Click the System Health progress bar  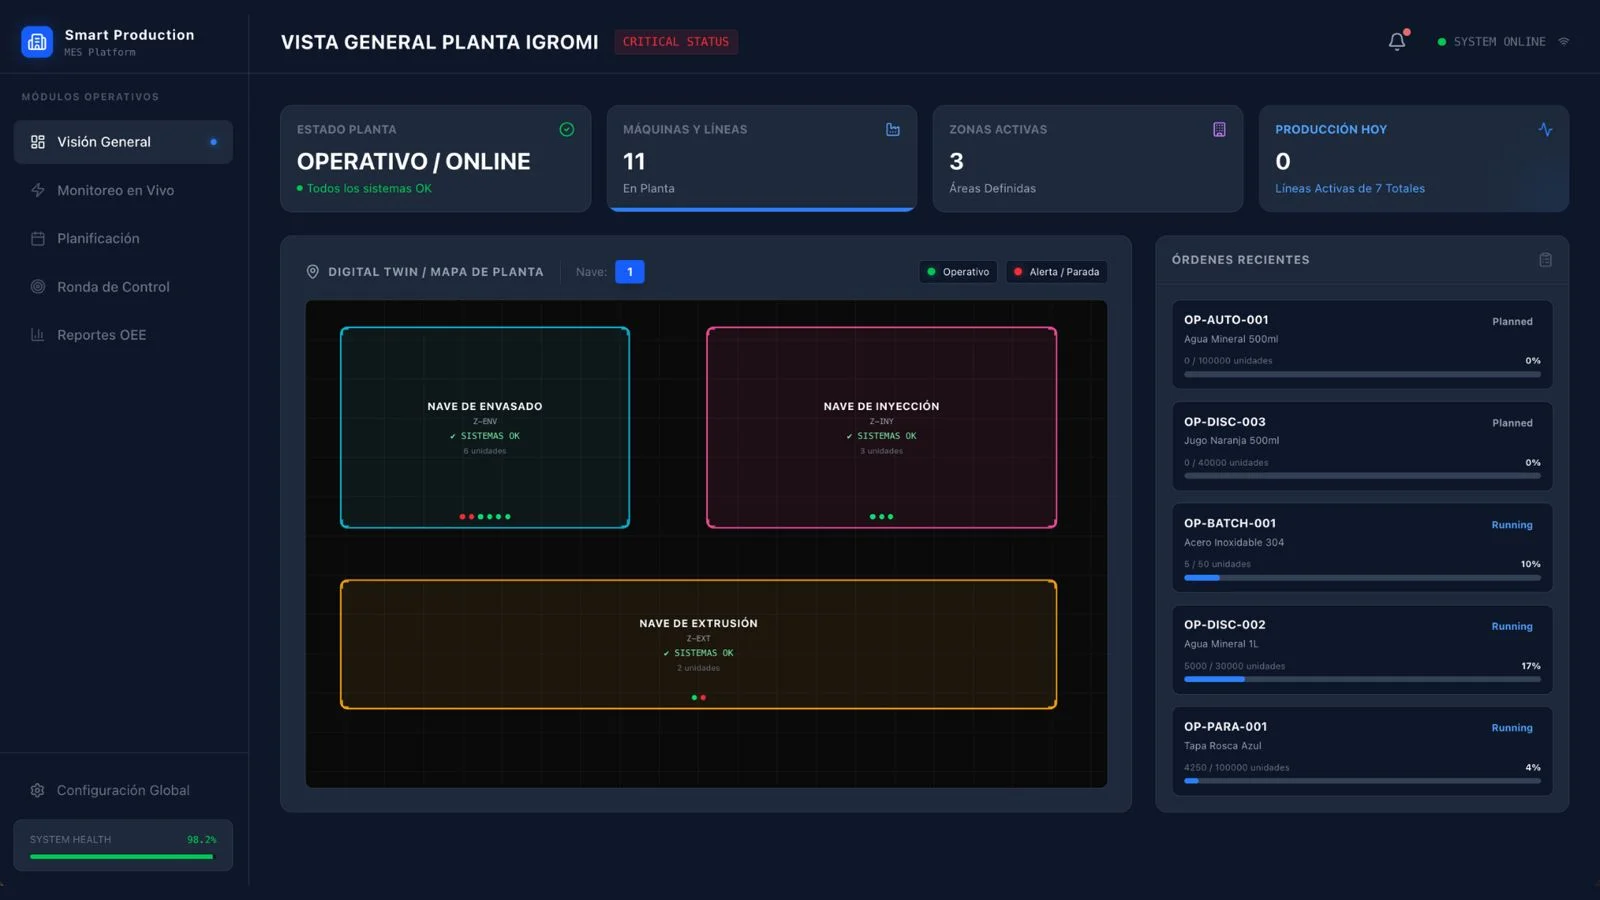pos(121,856)
